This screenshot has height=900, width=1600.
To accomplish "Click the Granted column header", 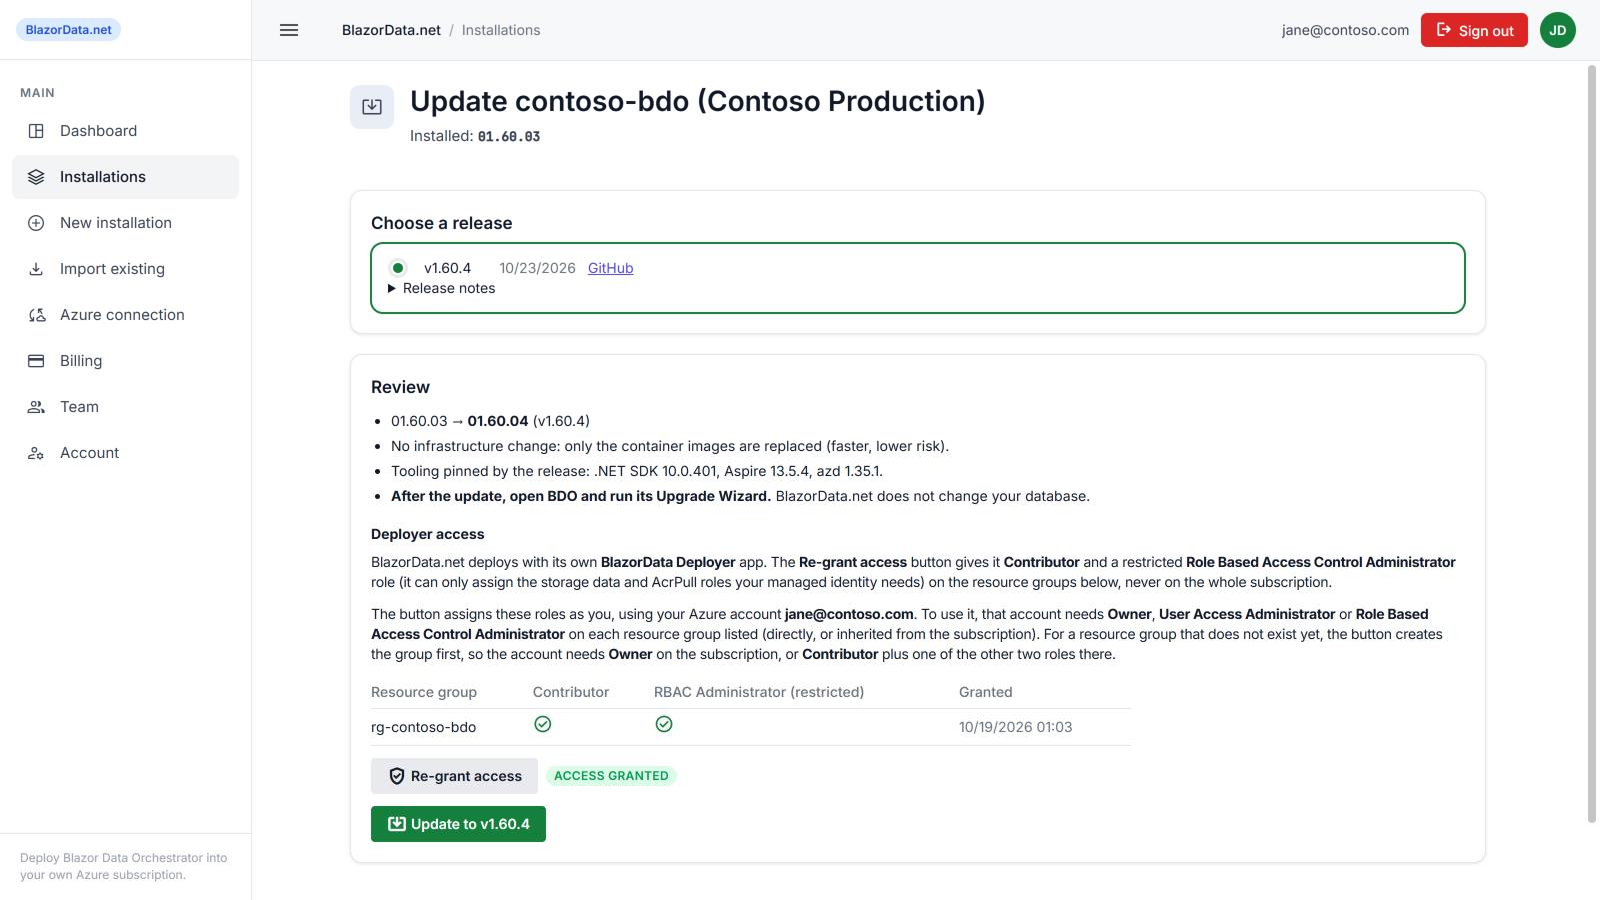I will (986, 692).
